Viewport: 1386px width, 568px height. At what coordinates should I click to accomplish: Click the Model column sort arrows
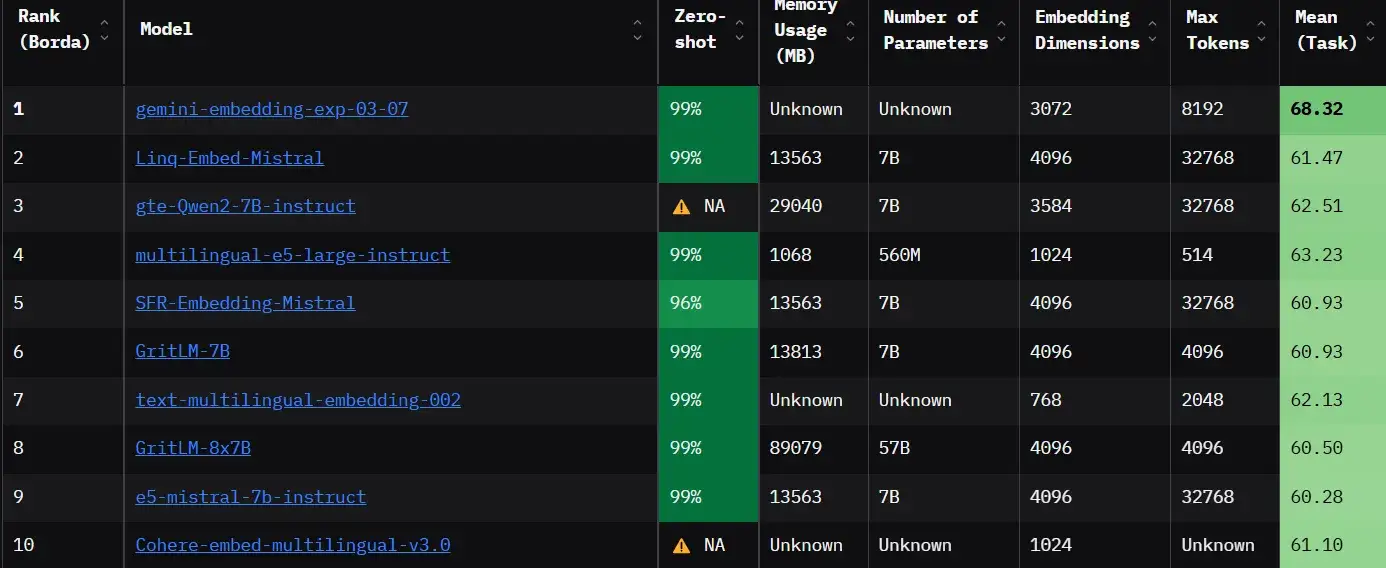(x=638, y=30)
